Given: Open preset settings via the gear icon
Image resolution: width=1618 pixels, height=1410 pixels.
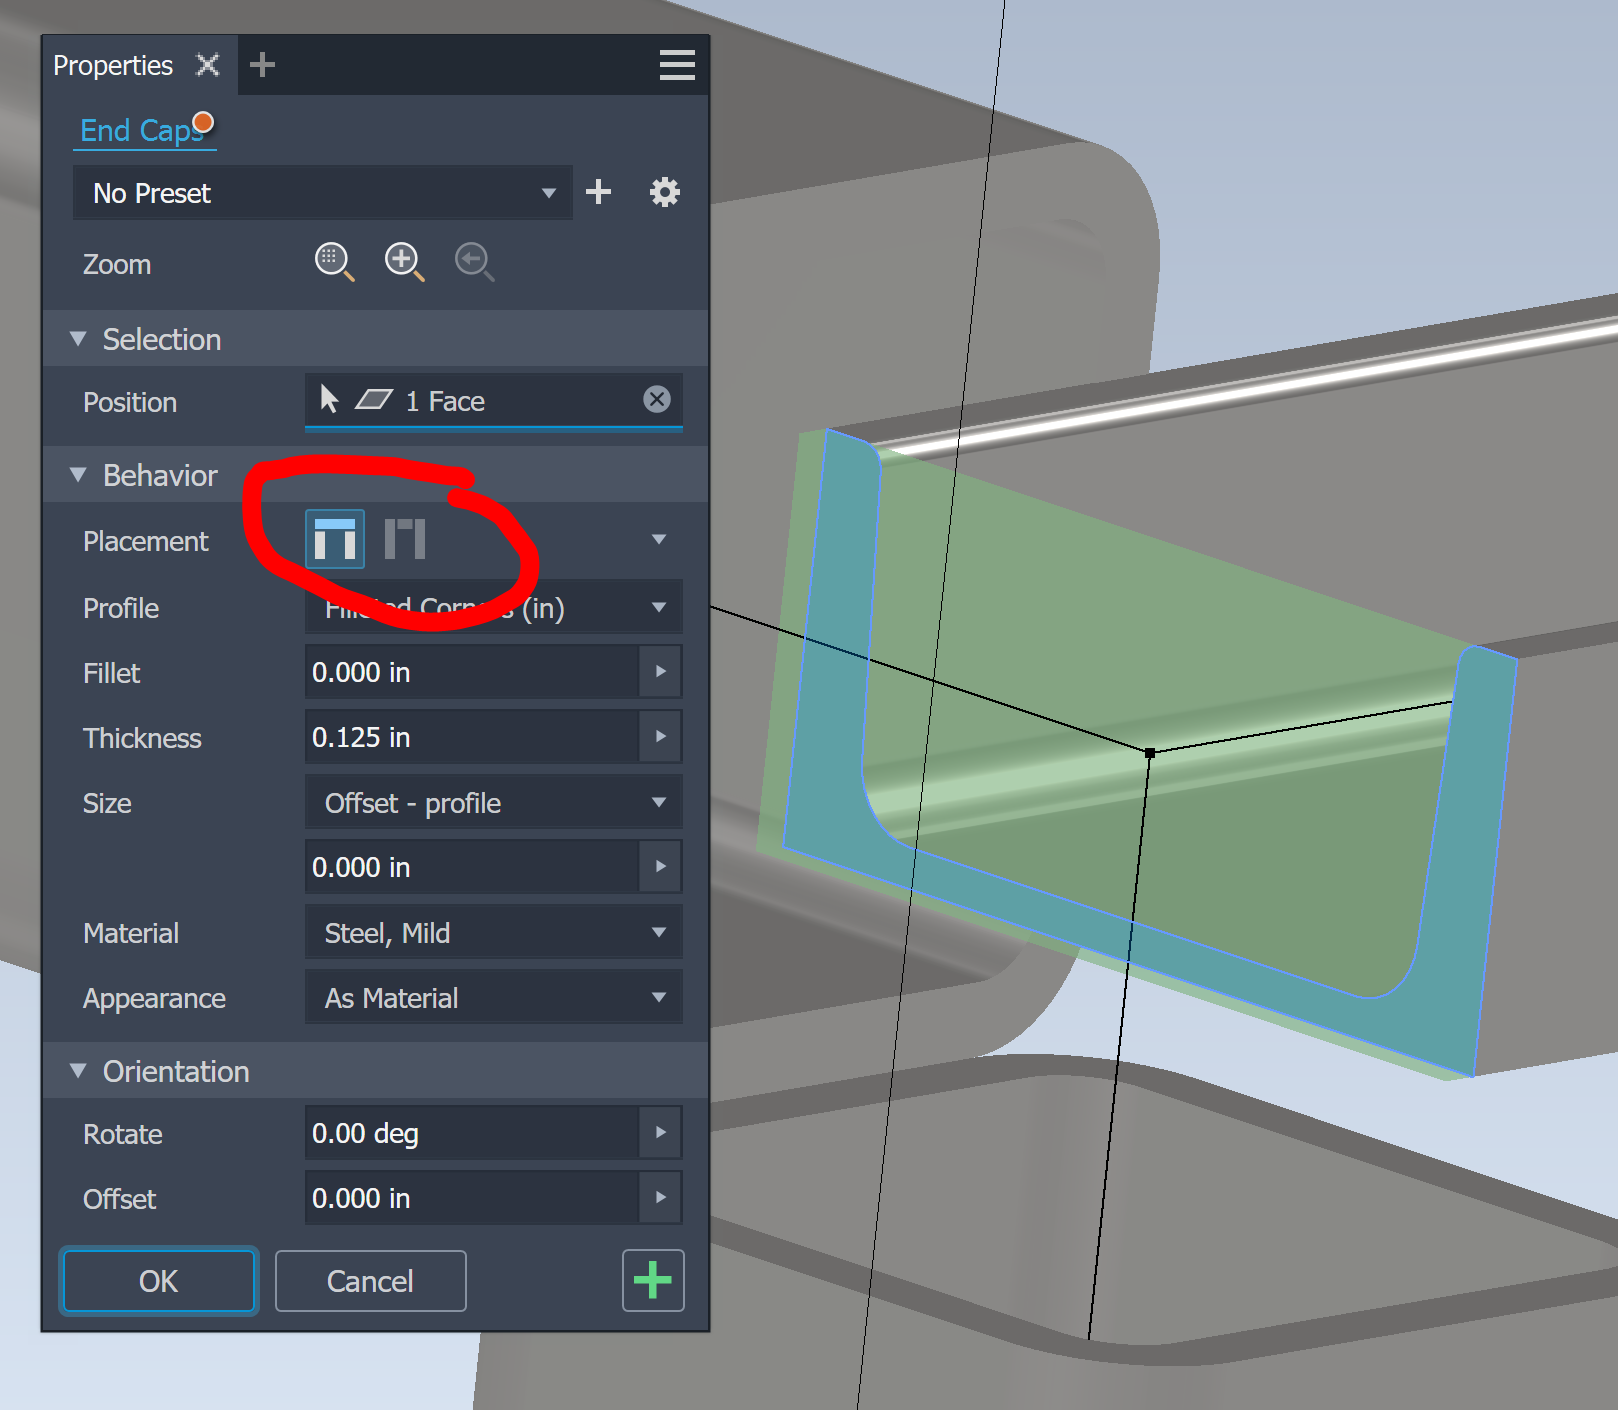Looking at the screenshot, I should 664,192.
